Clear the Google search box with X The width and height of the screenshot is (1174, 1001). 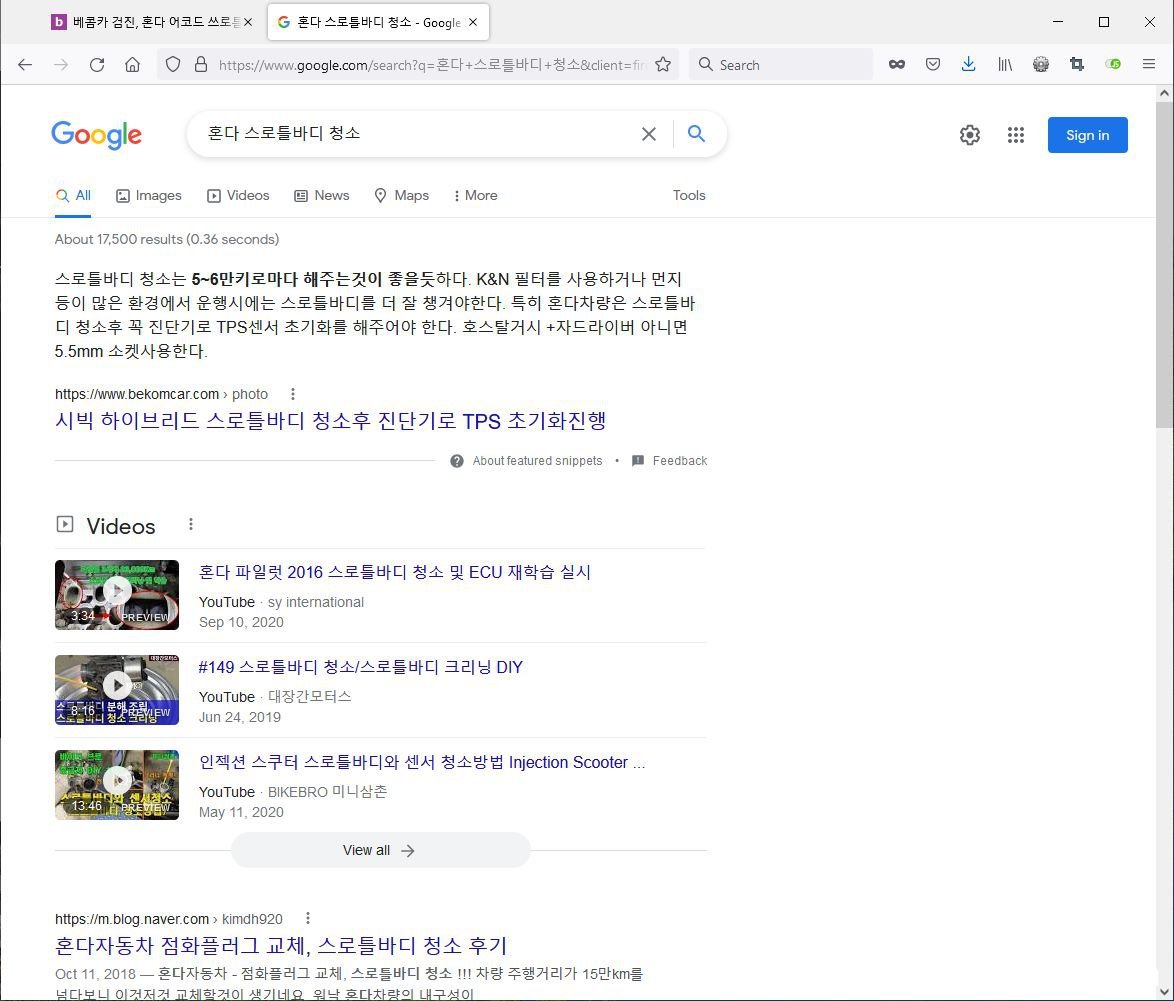click(649, 134)
